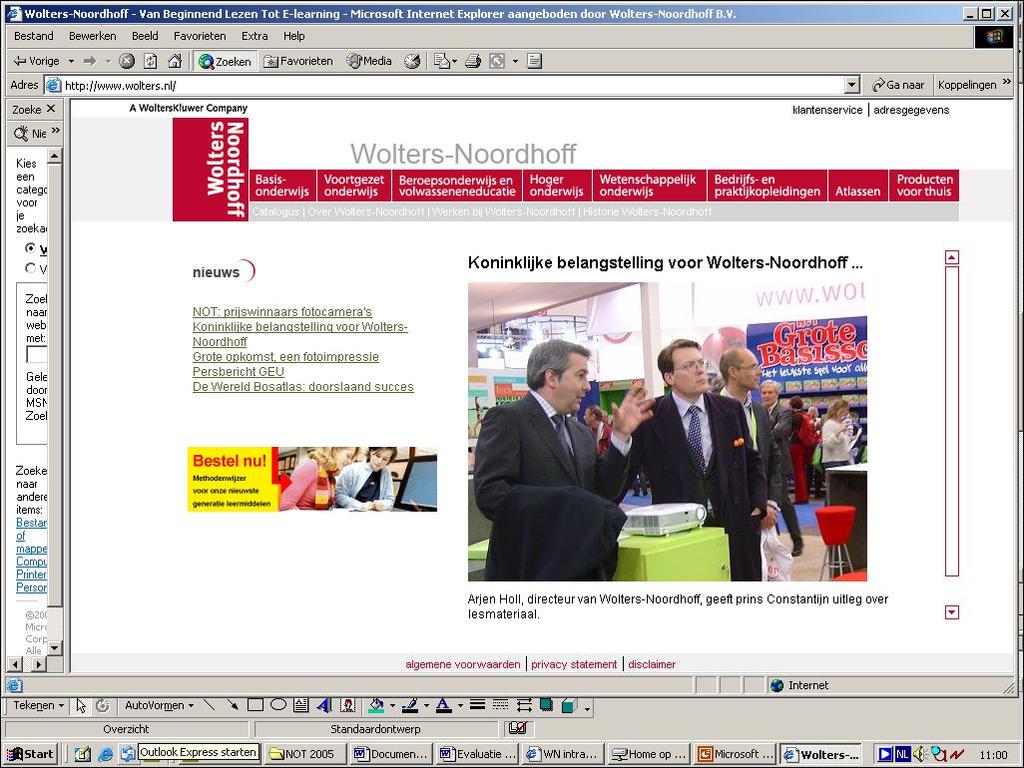Open the Bewerken menu

click(92, 36)
